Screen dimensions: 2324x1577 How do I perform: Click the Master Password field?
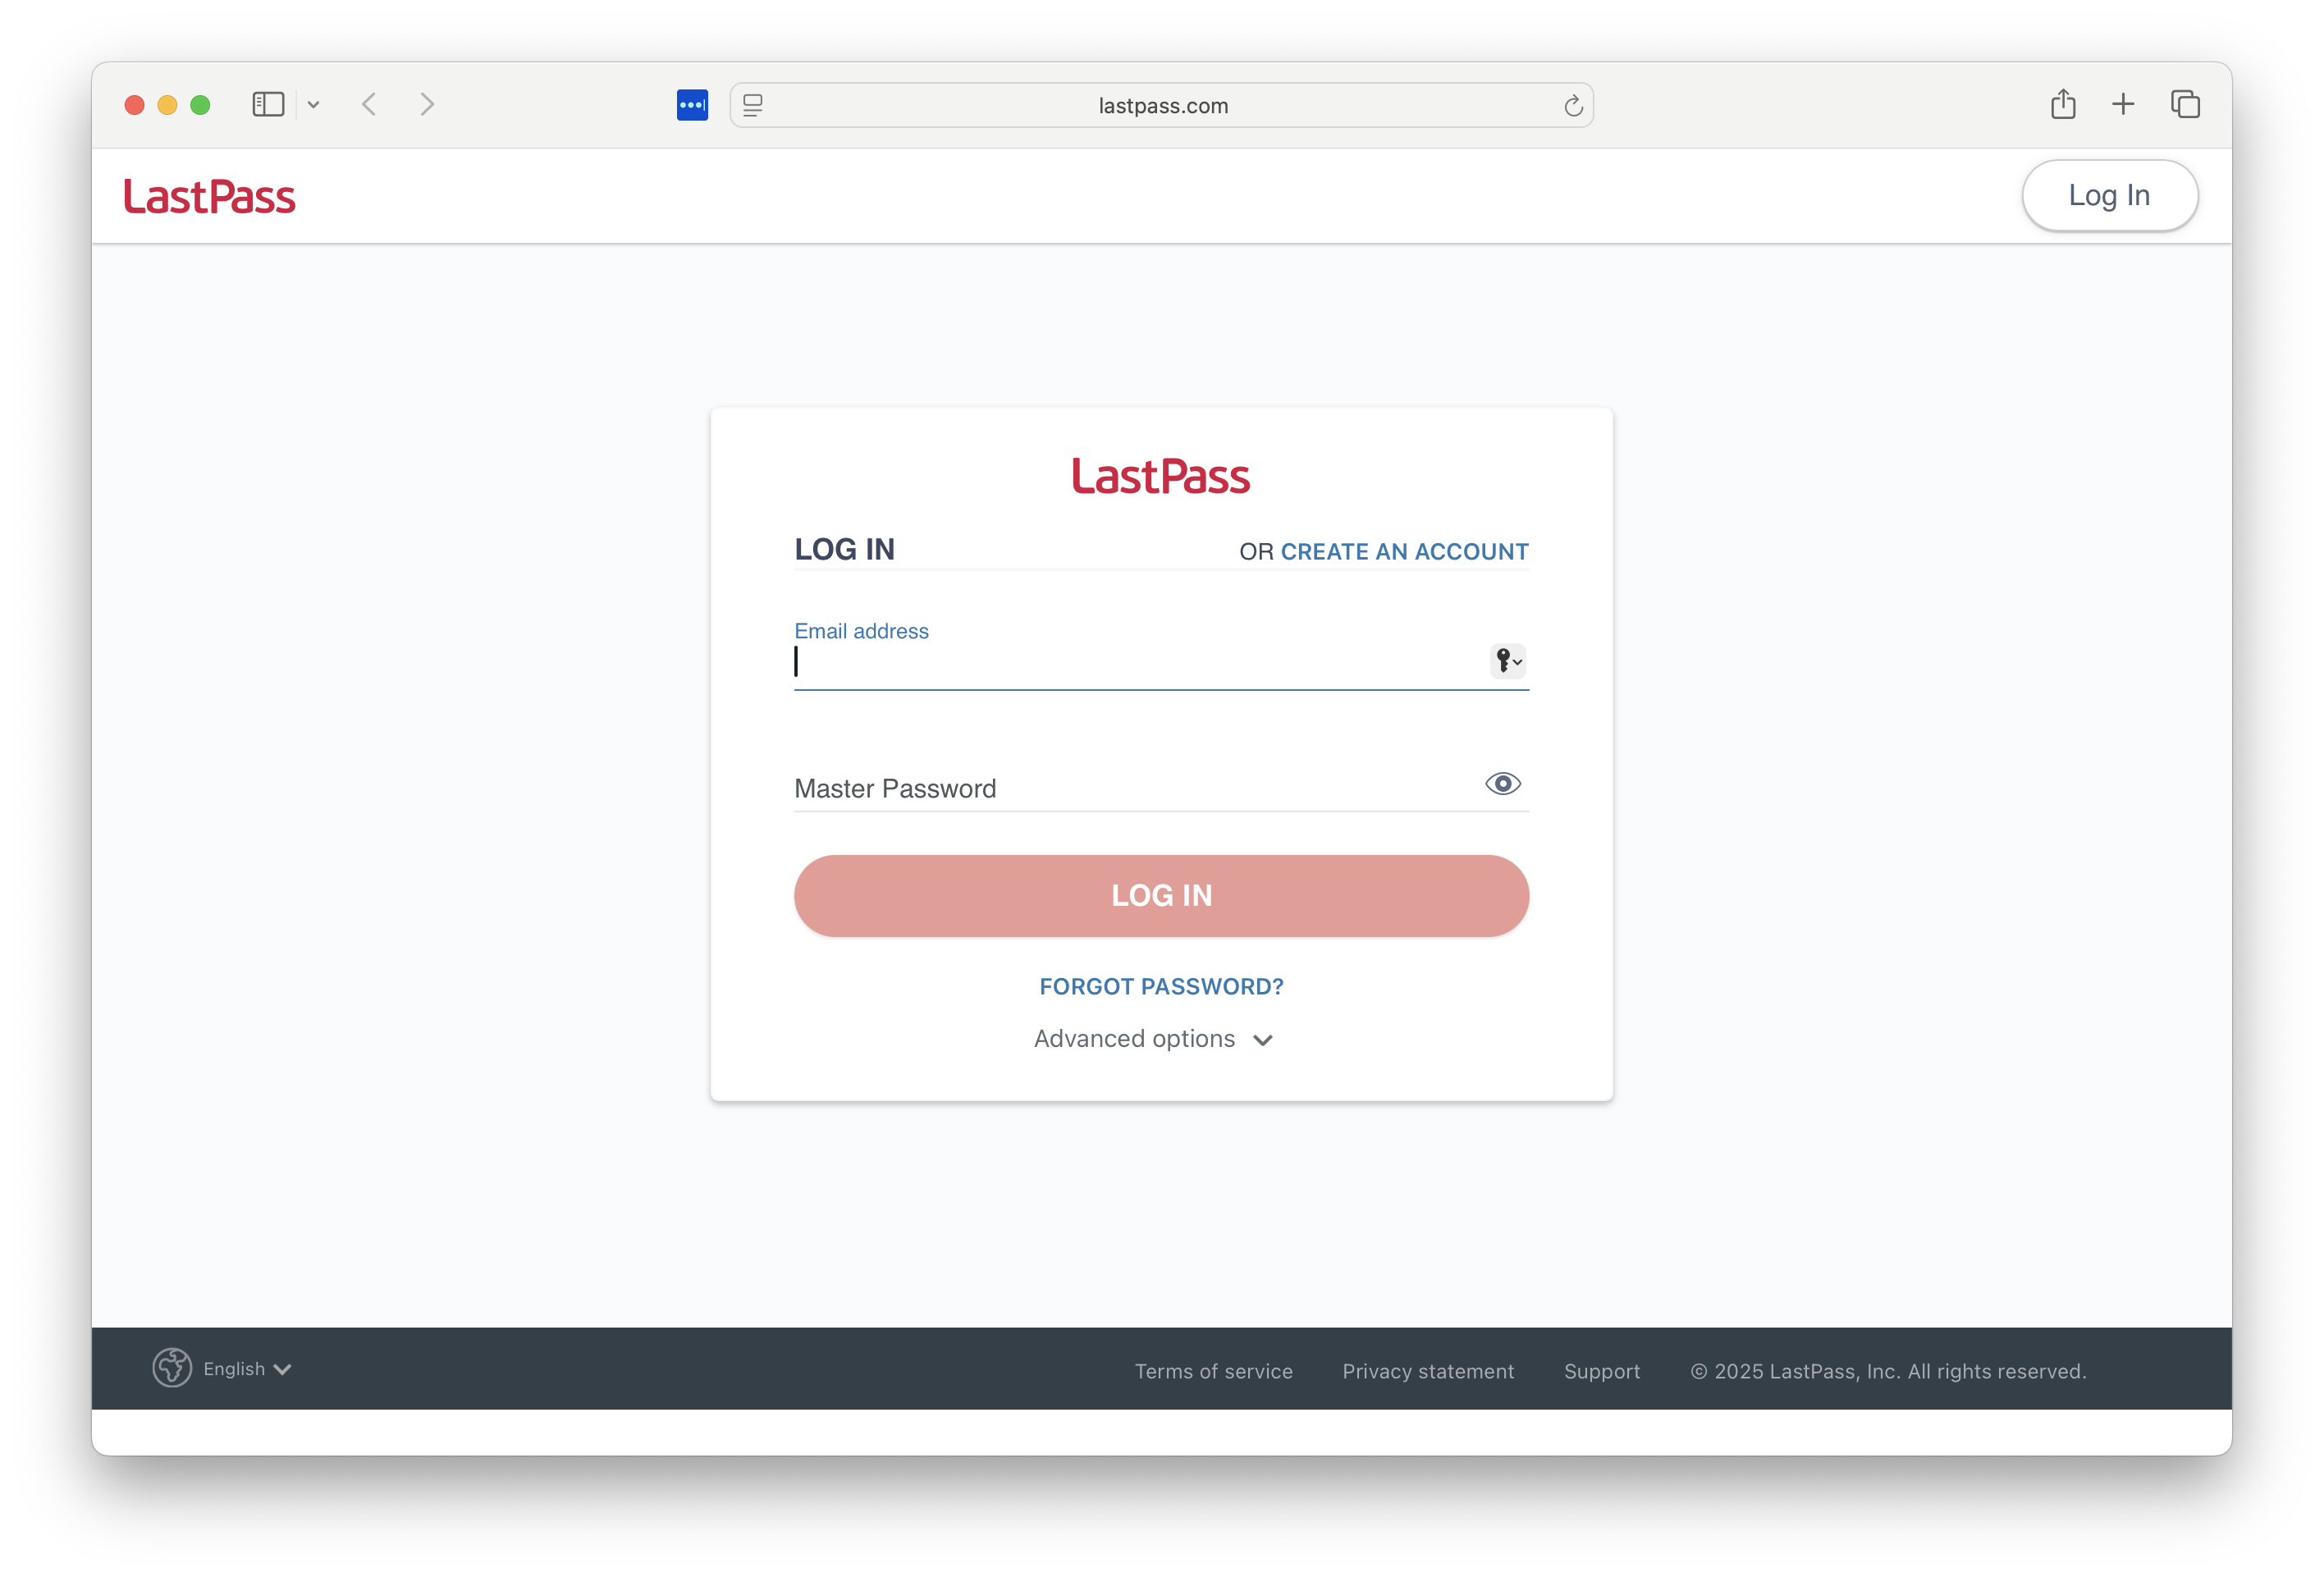point(1130,789)
